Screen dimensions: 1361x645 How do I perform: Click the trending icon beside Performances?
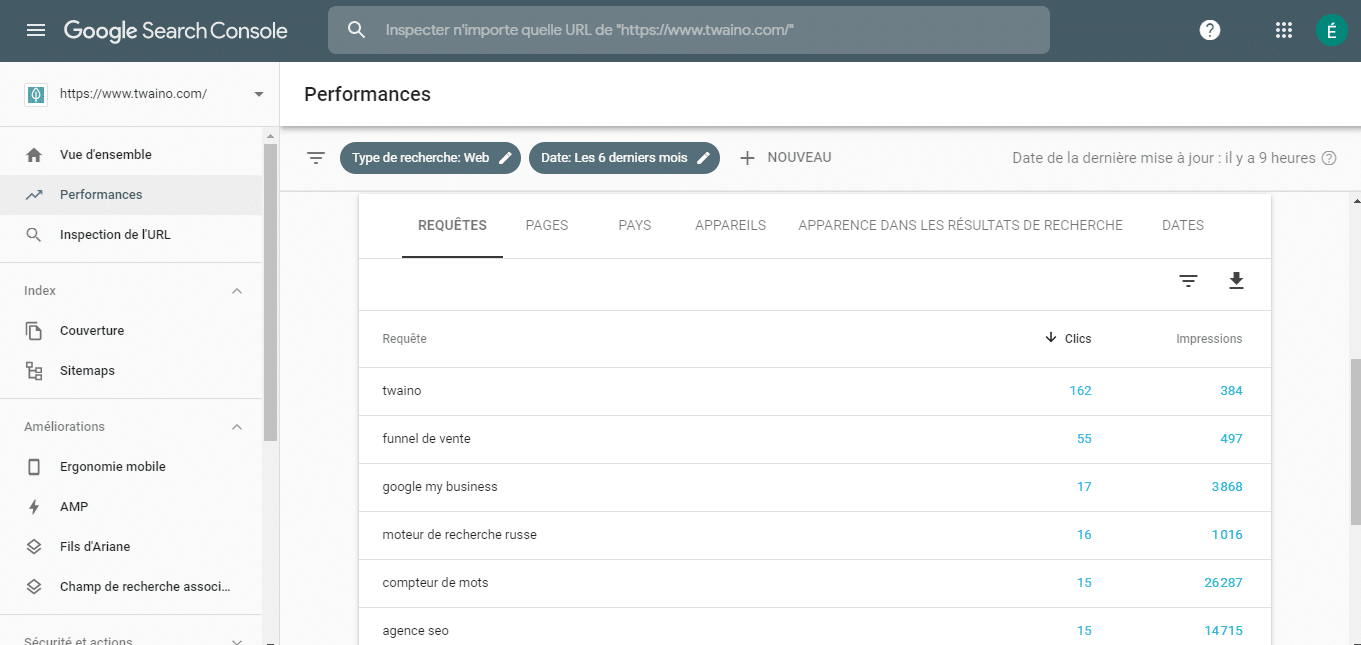[34, 195]
